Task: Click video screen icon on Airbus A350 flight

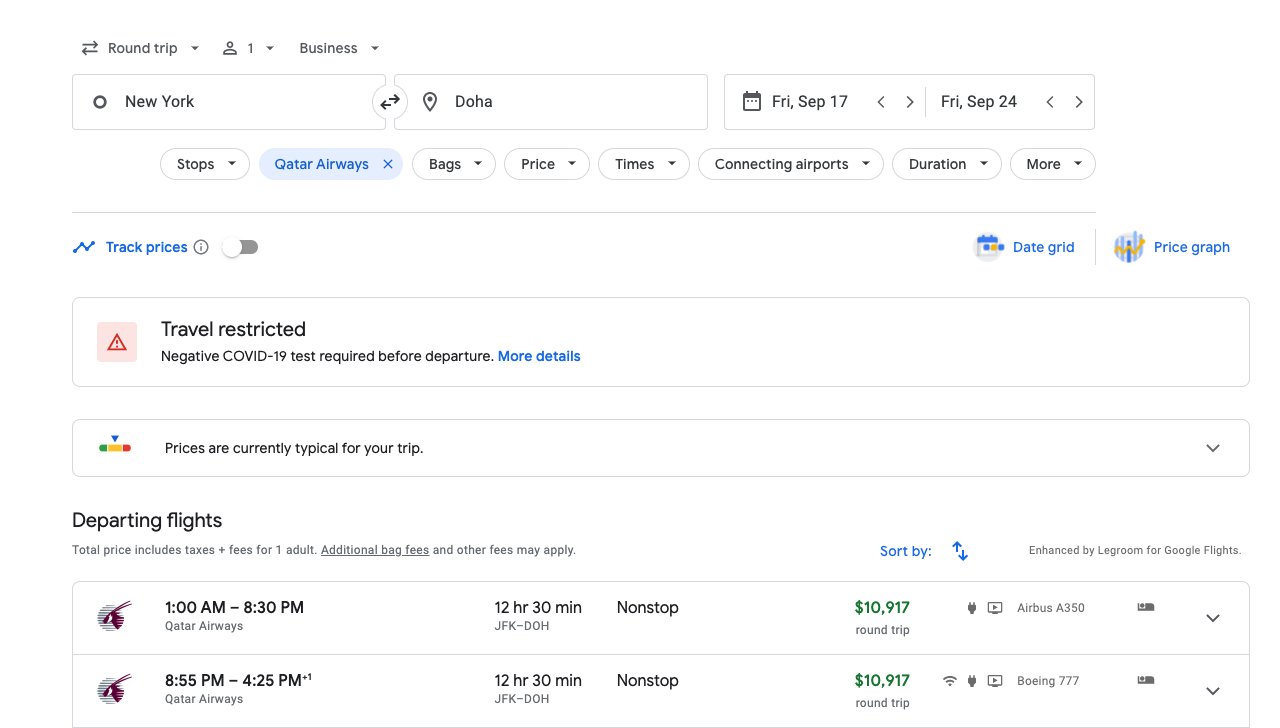Action: point(995,608)
